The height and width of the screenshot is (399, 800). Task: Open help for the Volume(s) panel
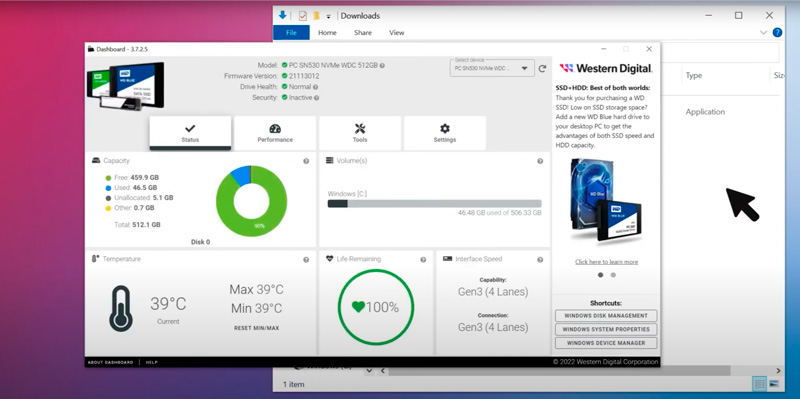tap(540, 161)
